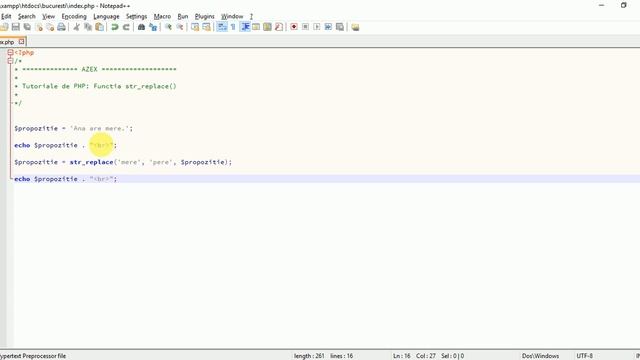Toggle Synchronize Vertical Scrolling icon

195,27
